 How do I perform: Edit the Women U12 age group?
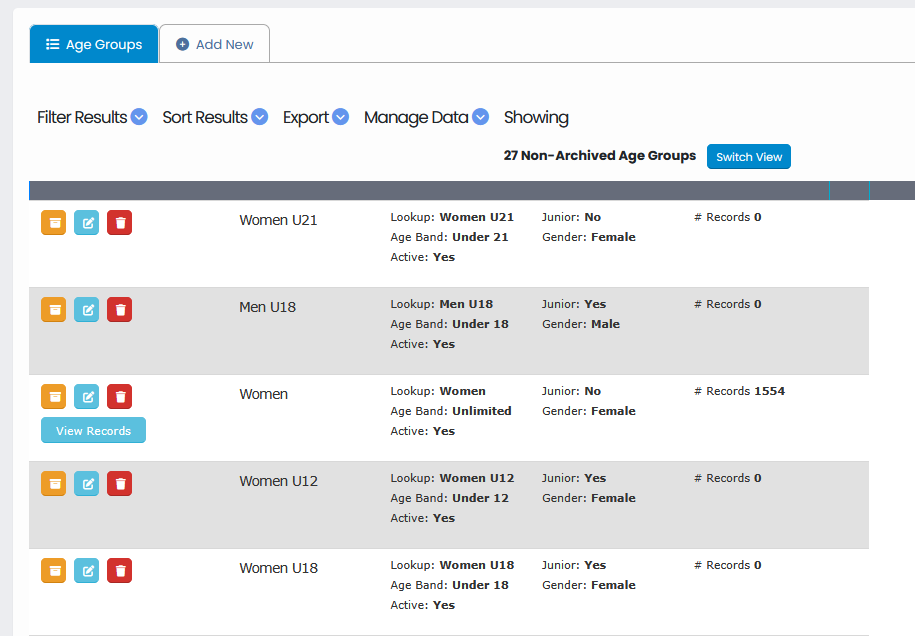[86, 483]
